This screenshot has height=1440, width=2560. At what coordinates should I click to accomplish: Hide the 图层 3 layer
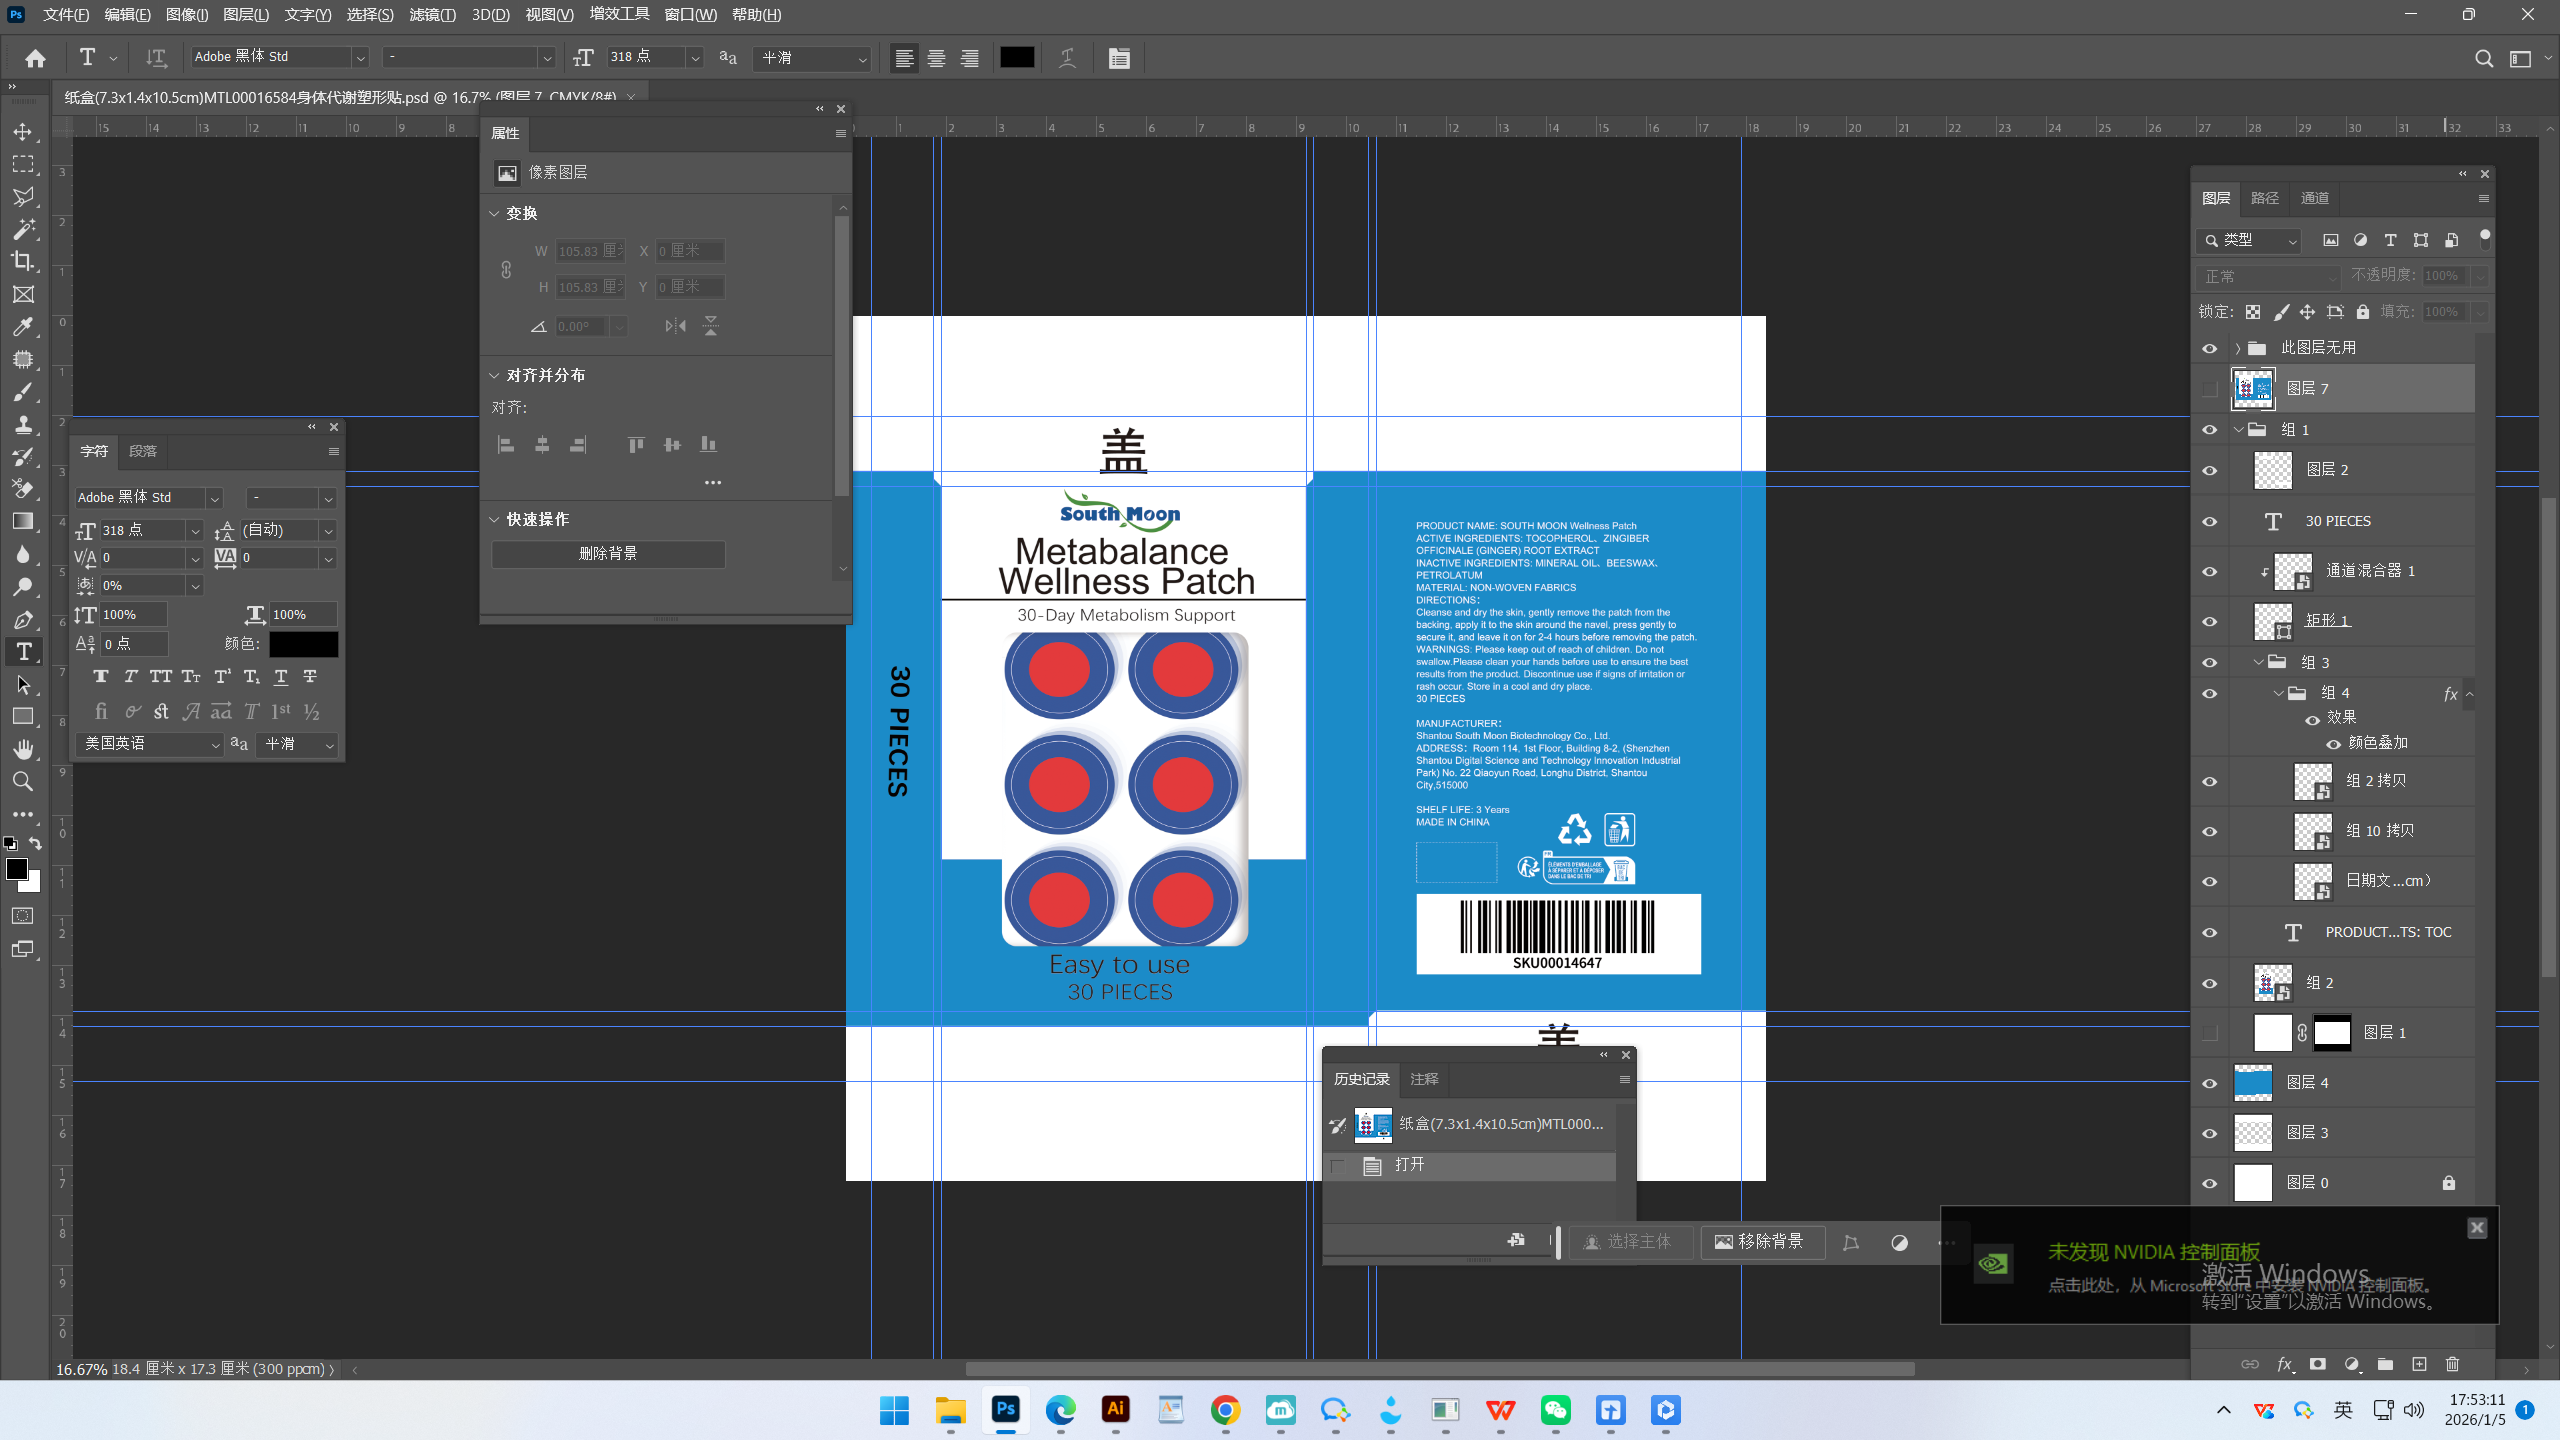pos(2210,1133)
